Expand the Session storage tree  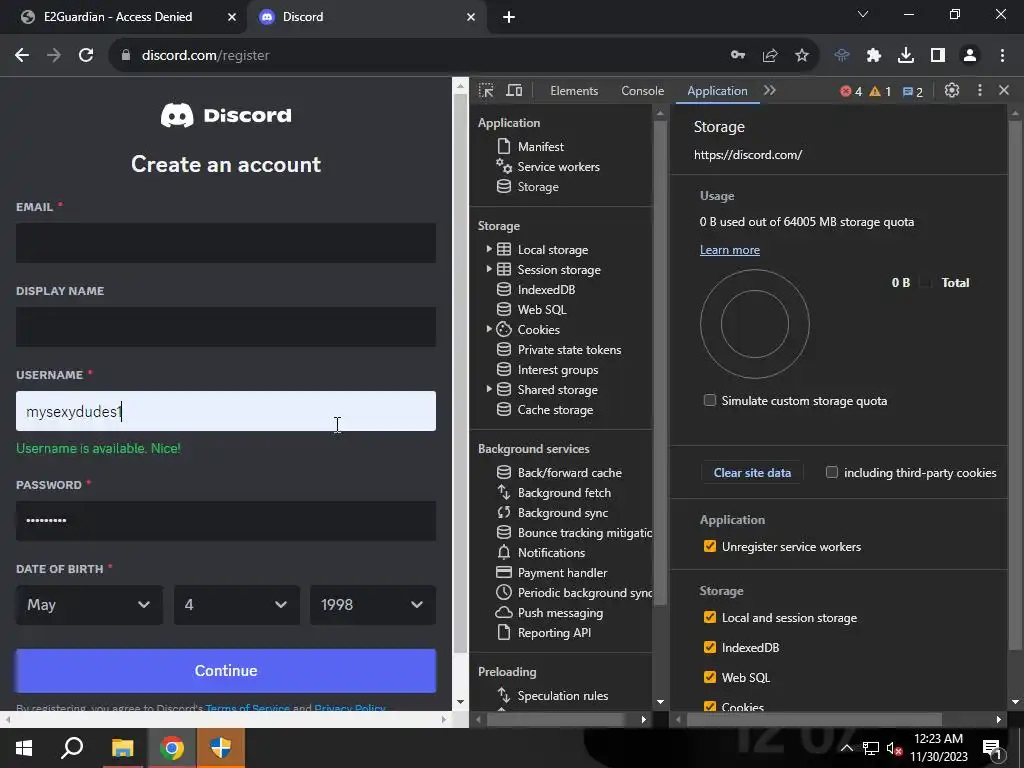tap(488, 269)
